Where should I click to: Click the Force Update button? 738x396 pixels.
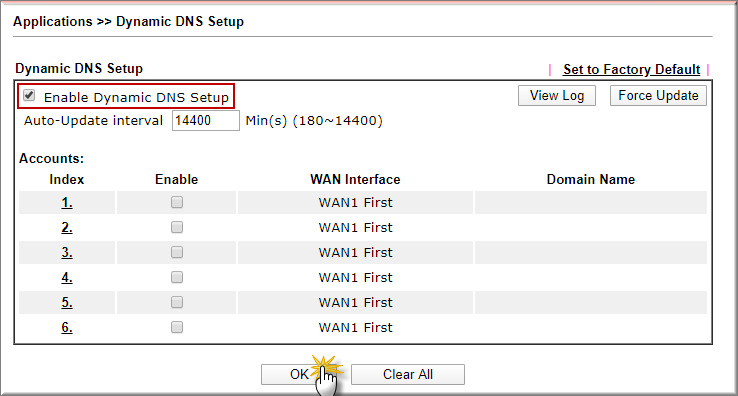pos(658,96)
